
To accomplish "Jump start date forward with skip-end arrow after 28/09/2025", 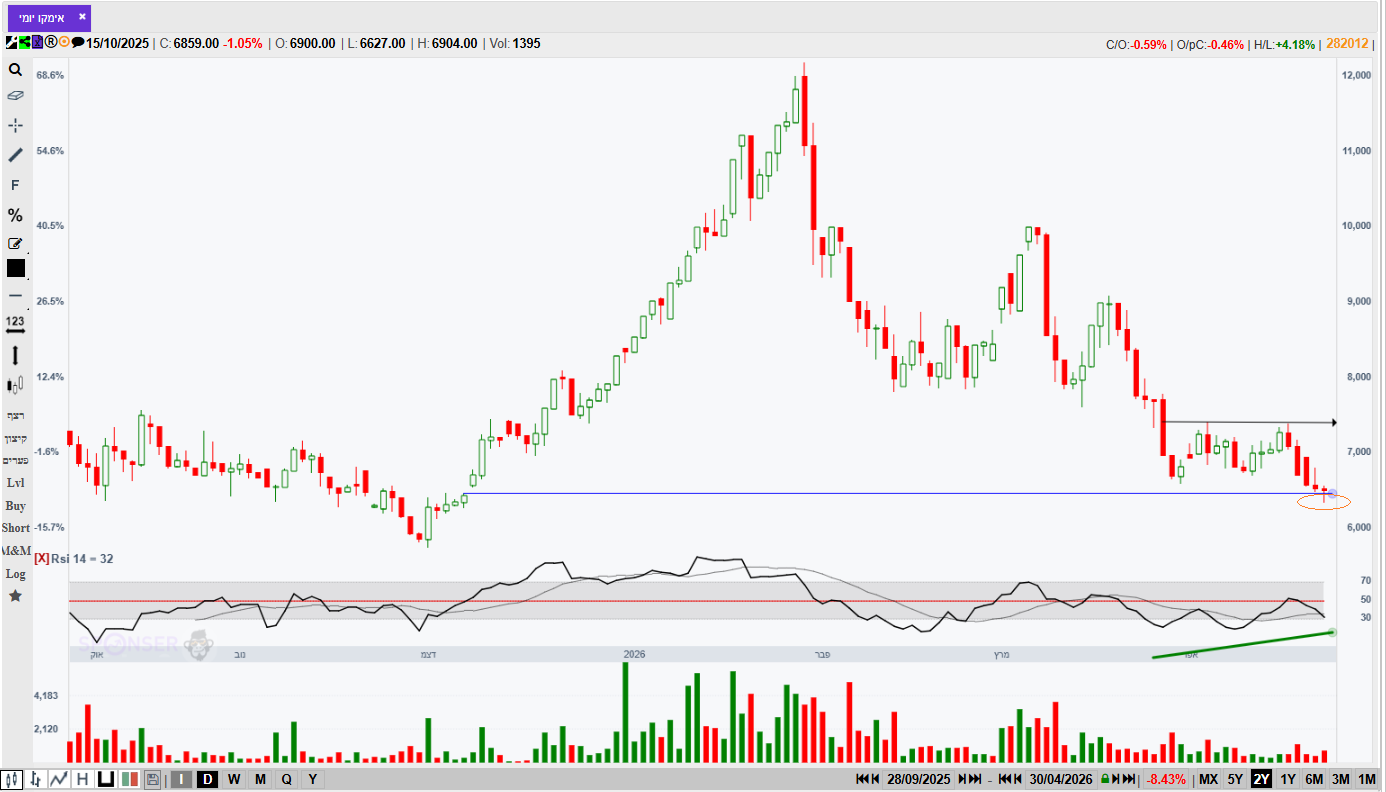I will tap(975, 779).
